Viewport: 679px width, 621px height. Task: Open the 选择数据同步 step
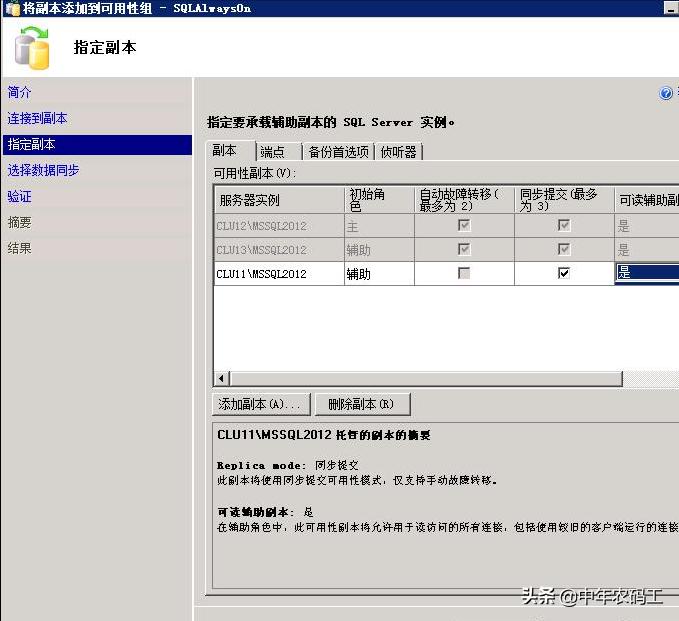(43, 170)
